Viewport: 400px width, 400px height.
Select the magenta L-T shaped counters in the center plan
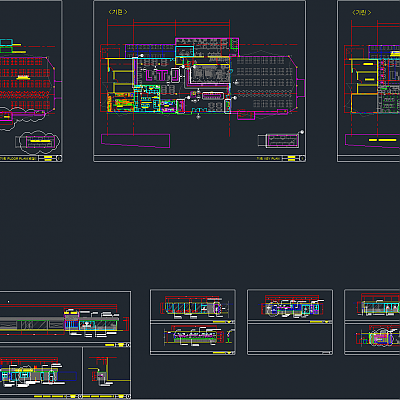coord(163,75)
